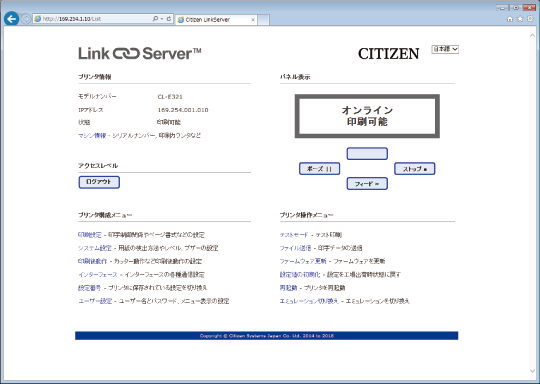The width and height of the screenshot is (540, 384).
Task: Click the ログアウト button
Action: [99, 182]
